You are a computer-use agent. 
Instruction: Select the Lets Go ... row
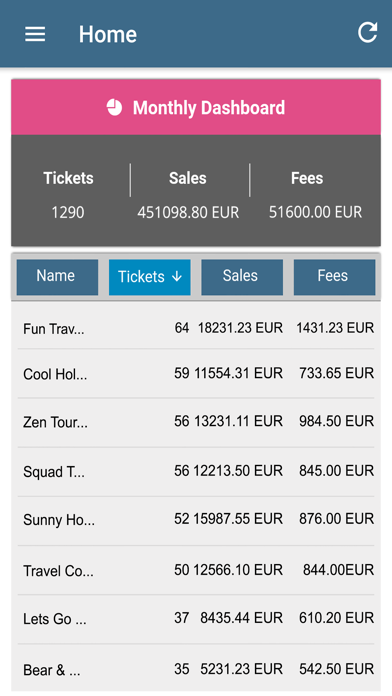coord(196,618)
